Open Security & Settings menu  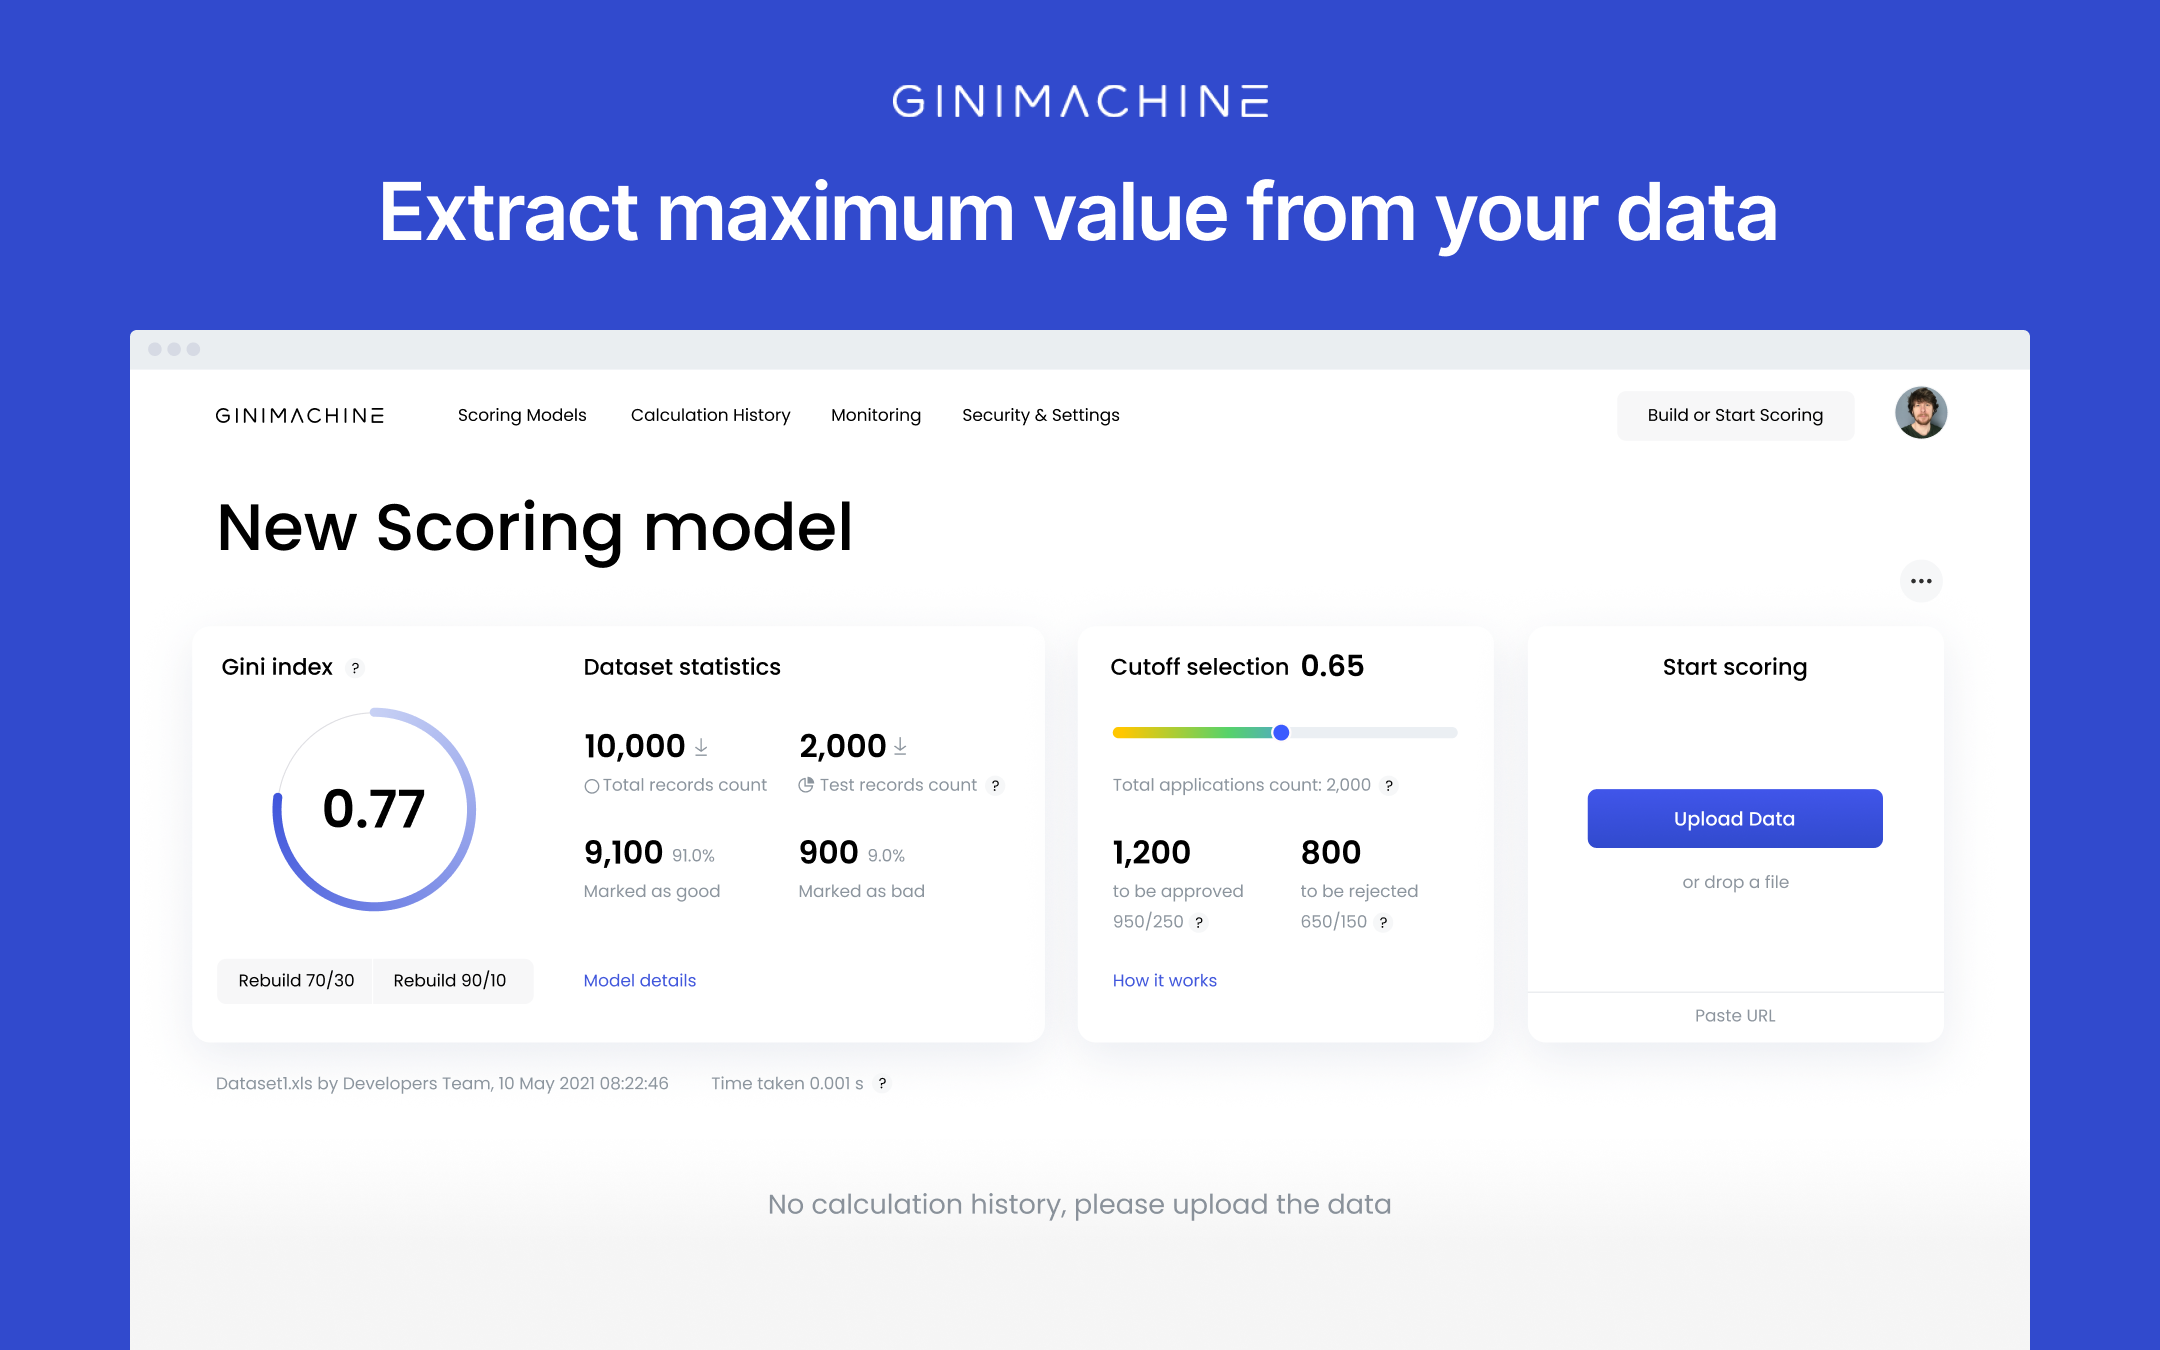1039,414
